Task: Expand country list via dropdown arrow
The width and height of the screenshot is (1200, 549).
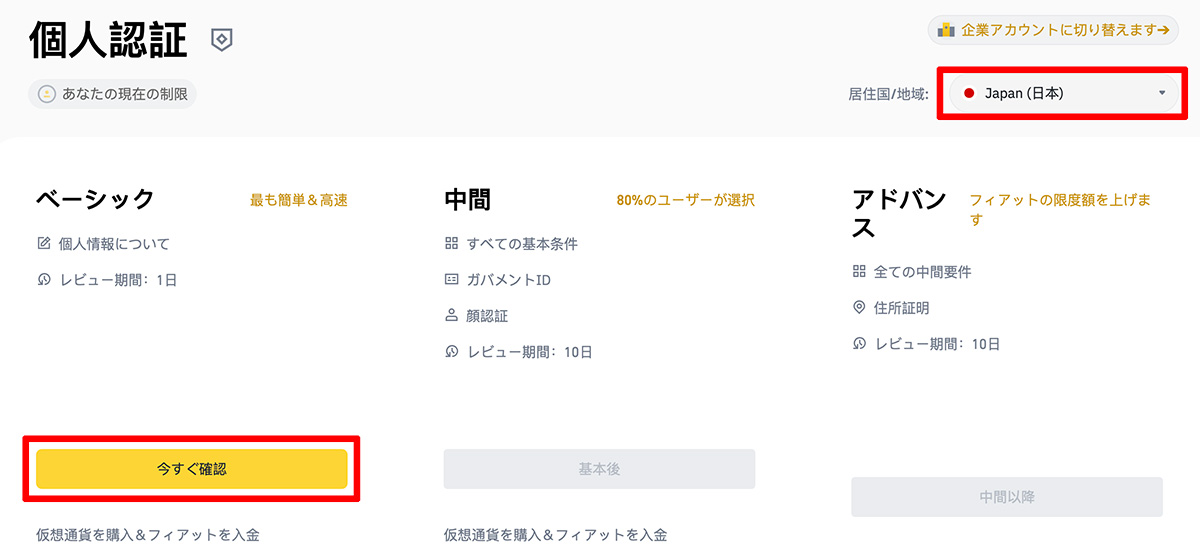Action: point(1162,94)
